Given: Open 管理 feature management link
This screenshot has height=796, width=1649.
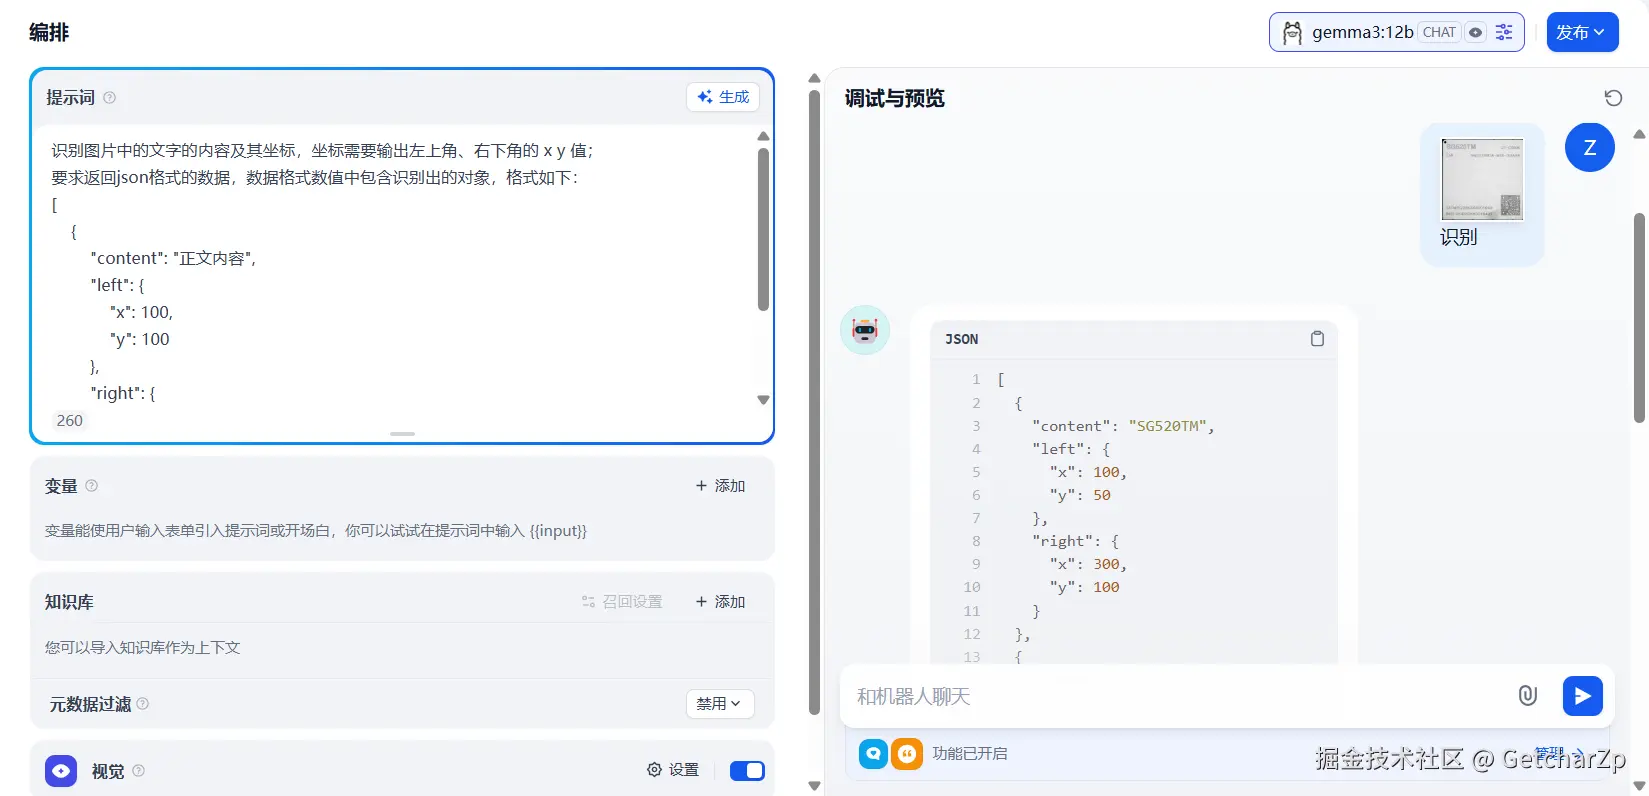Looking at the screenshot, I should [1558, 752].
